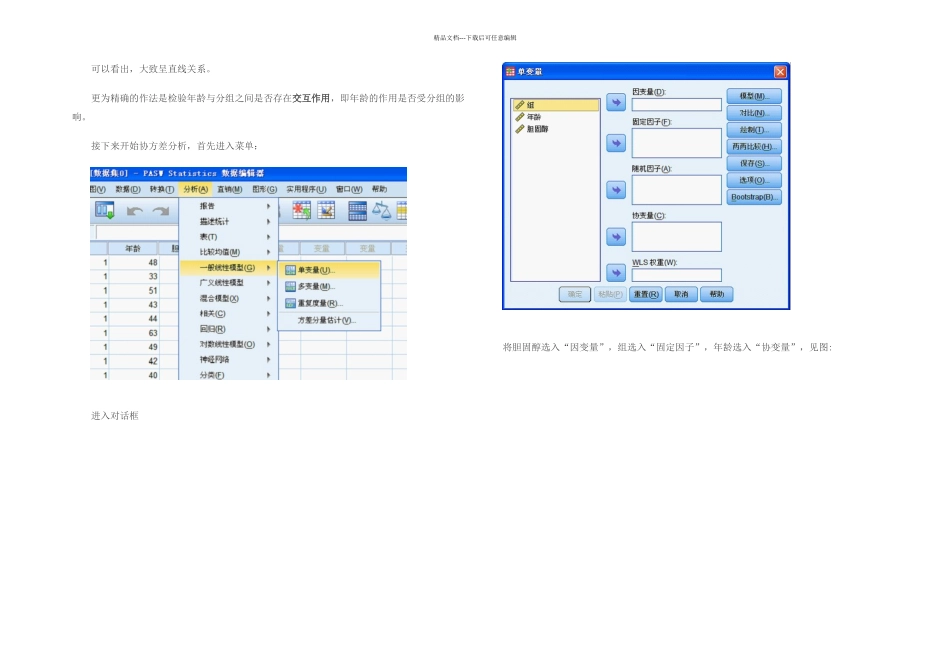Click the 单变量(U) submenu icon

tap(290, 270)
